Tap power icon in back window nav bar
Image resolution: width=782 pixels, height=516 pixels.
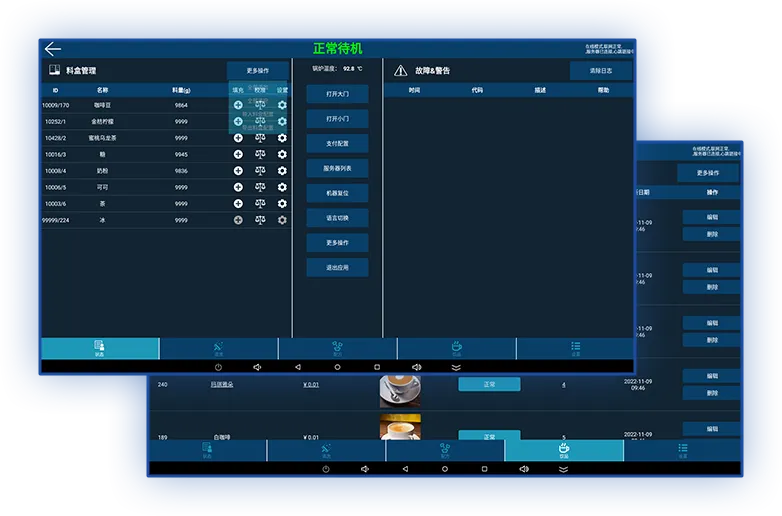(x=326, y=469)
